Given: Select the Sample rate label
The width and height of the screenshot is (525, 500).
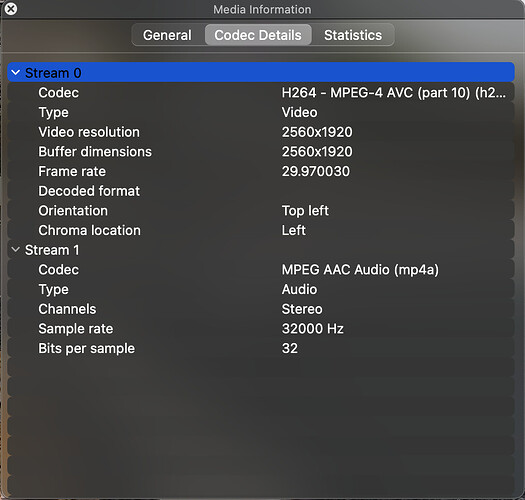Looking at the screenshot, I should tap(76, 329).
